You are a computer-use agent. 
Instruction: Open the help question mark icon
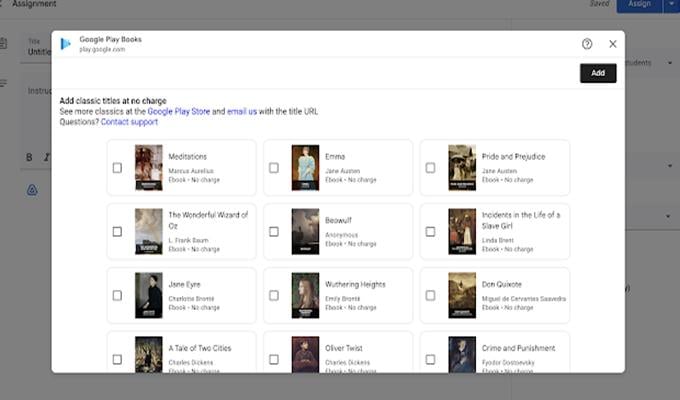click(x=587, y=44)
